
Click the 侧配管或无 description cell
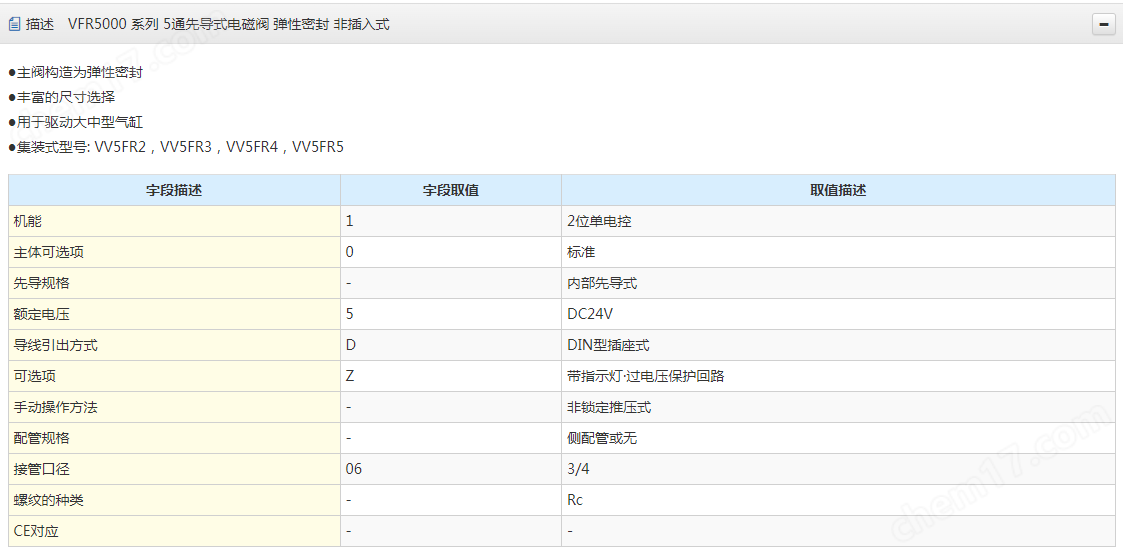(838, 438)
